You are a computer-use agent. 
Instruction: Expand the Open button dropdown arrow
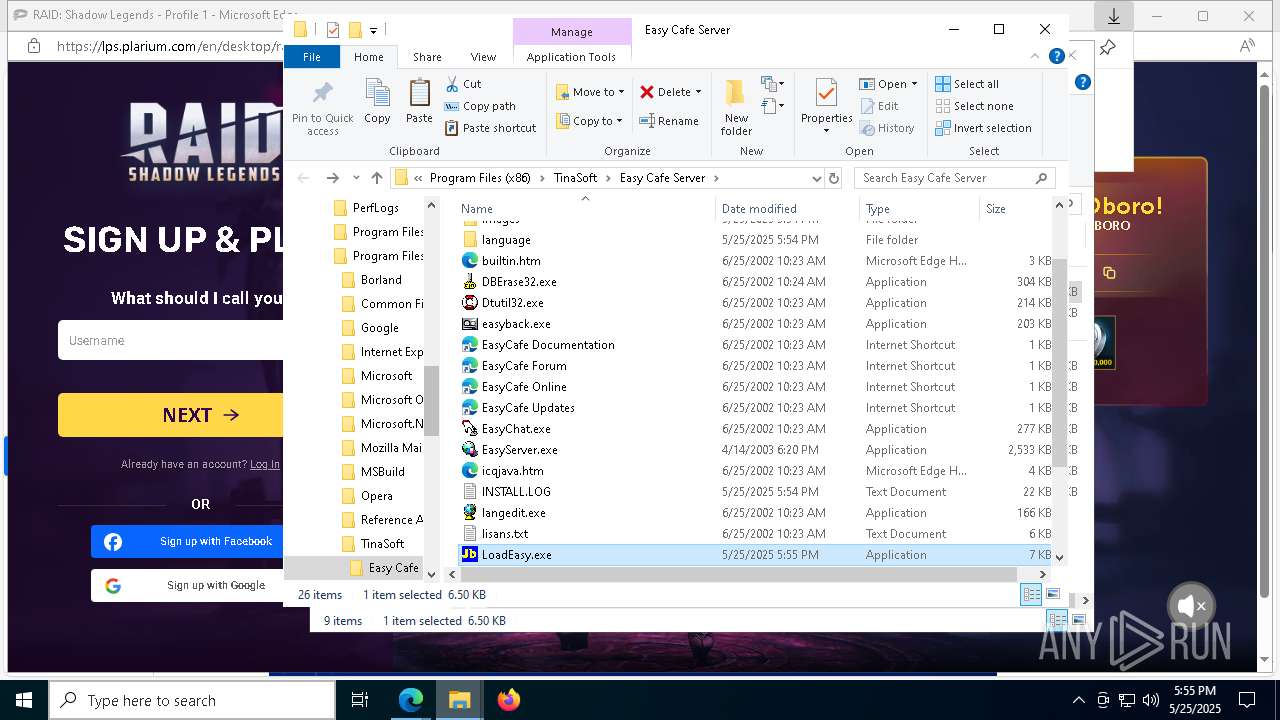pos(913,84)
